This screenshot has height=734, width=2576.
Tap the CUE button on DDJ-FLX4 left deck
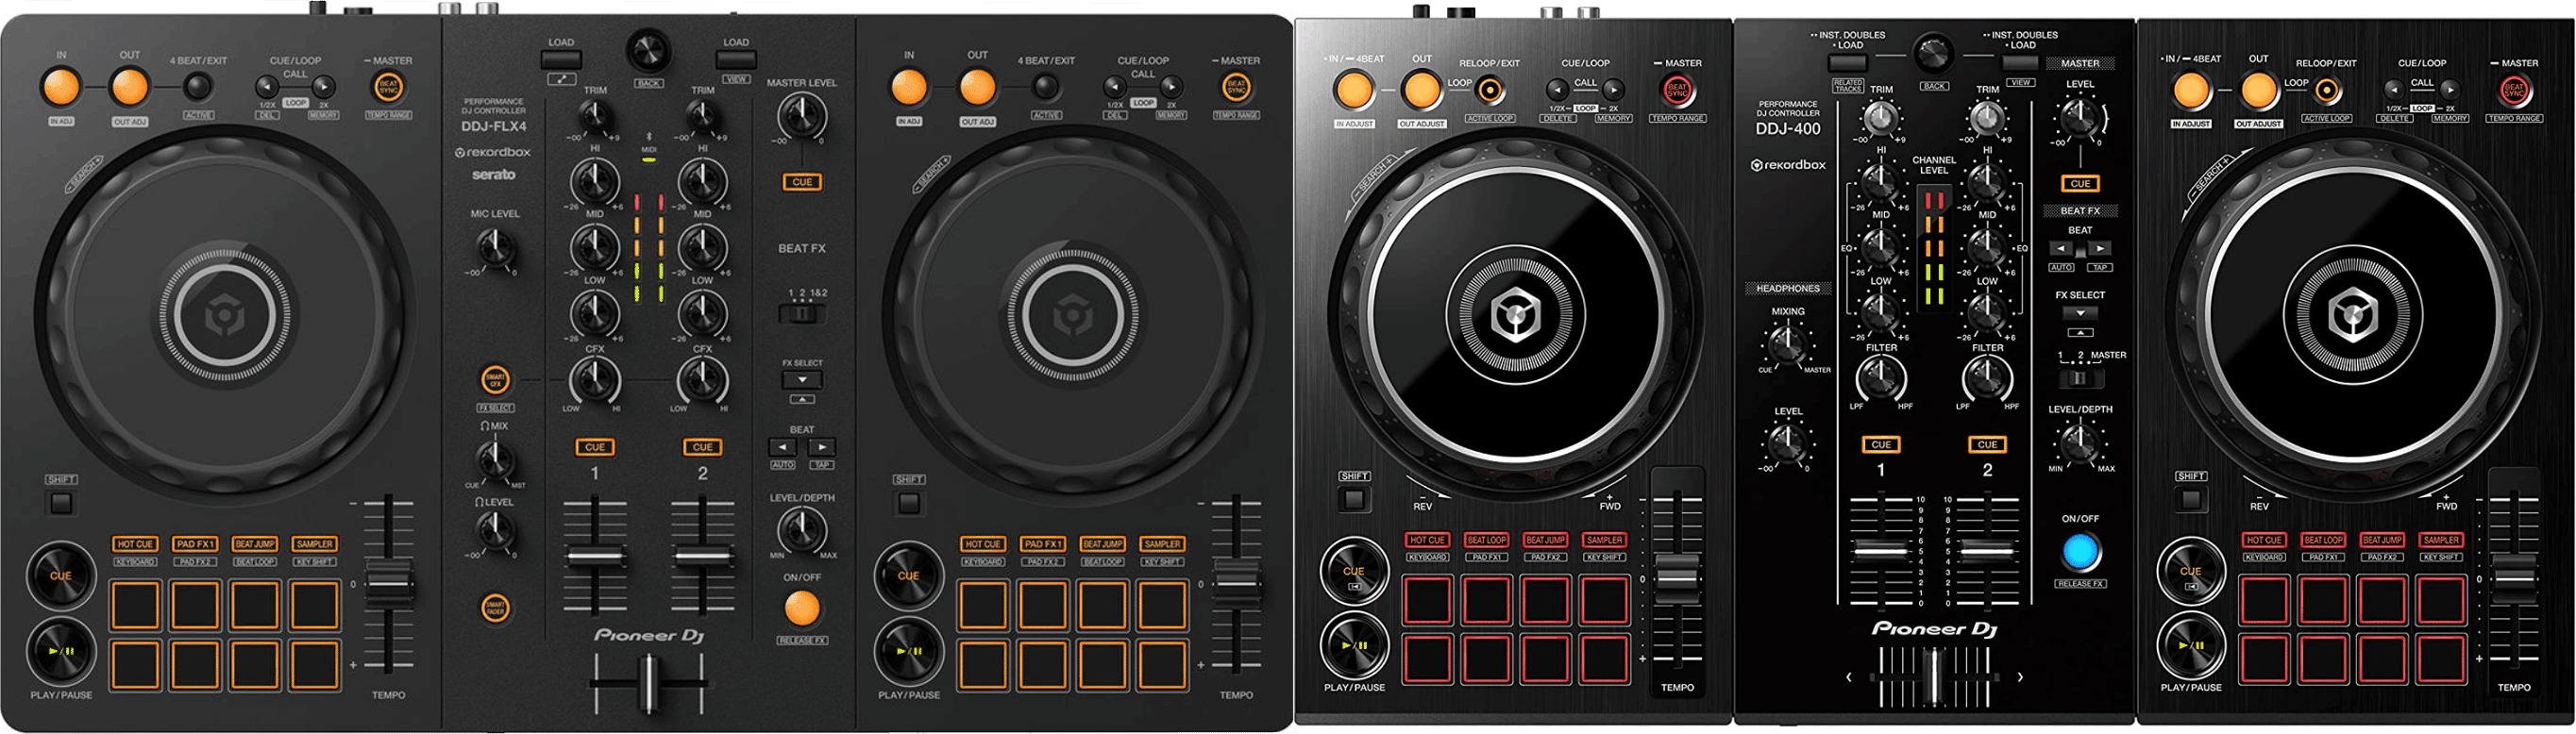61,575
